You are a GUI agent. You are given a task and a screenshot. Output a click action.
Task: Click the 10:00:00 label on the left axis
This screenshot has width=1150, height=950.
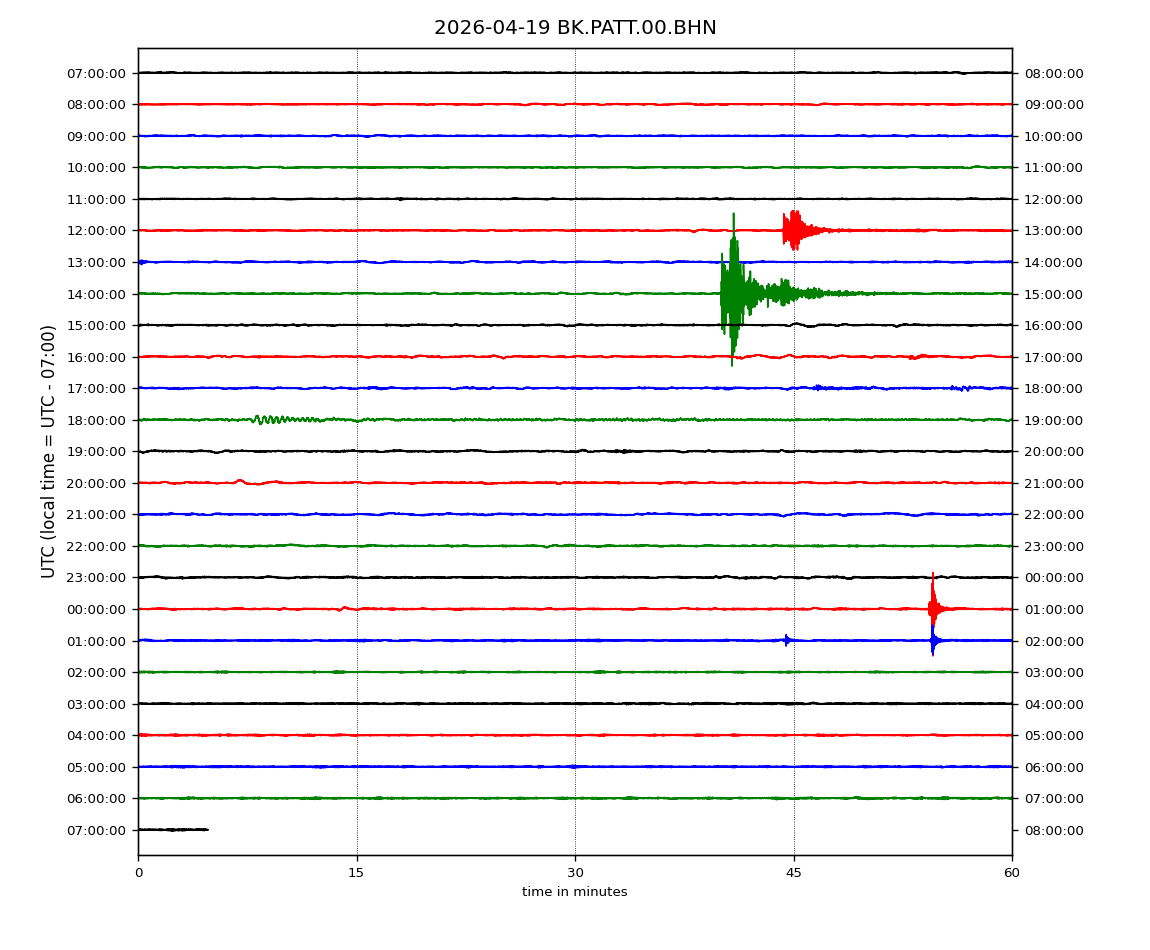pyautogui.click(x=98, y=168)
